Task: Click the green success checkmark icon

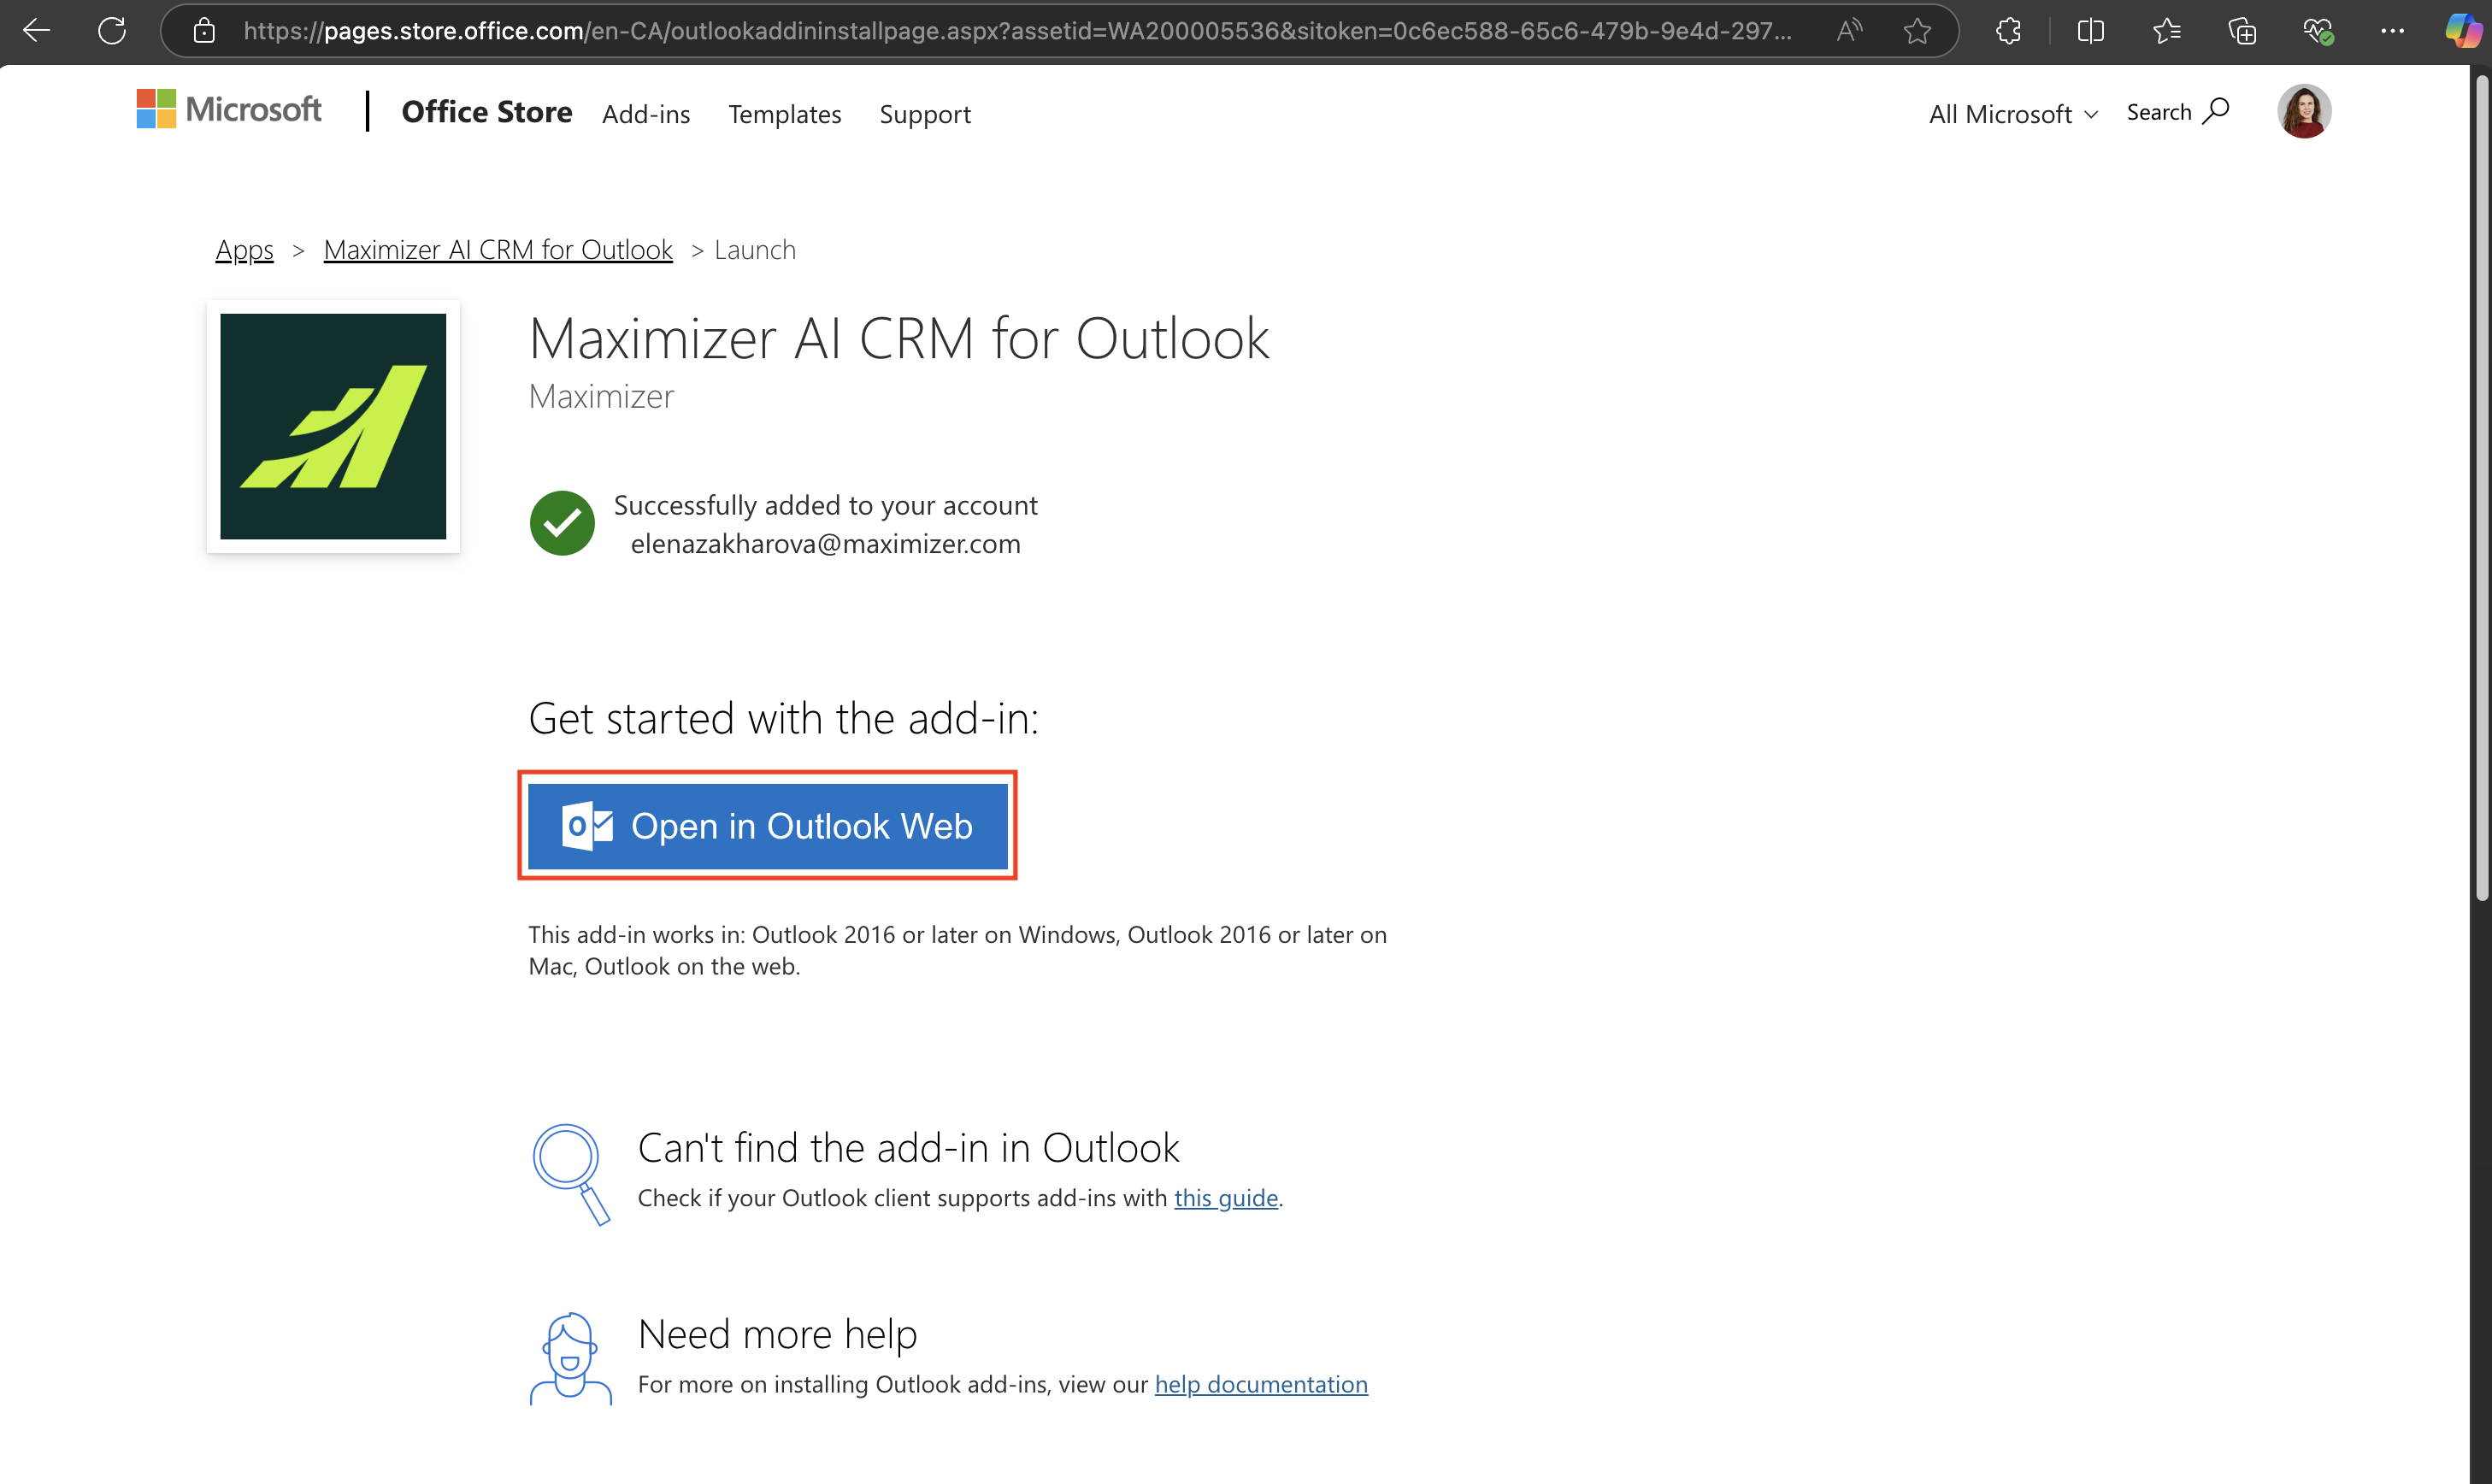Action: click(562, 523)
